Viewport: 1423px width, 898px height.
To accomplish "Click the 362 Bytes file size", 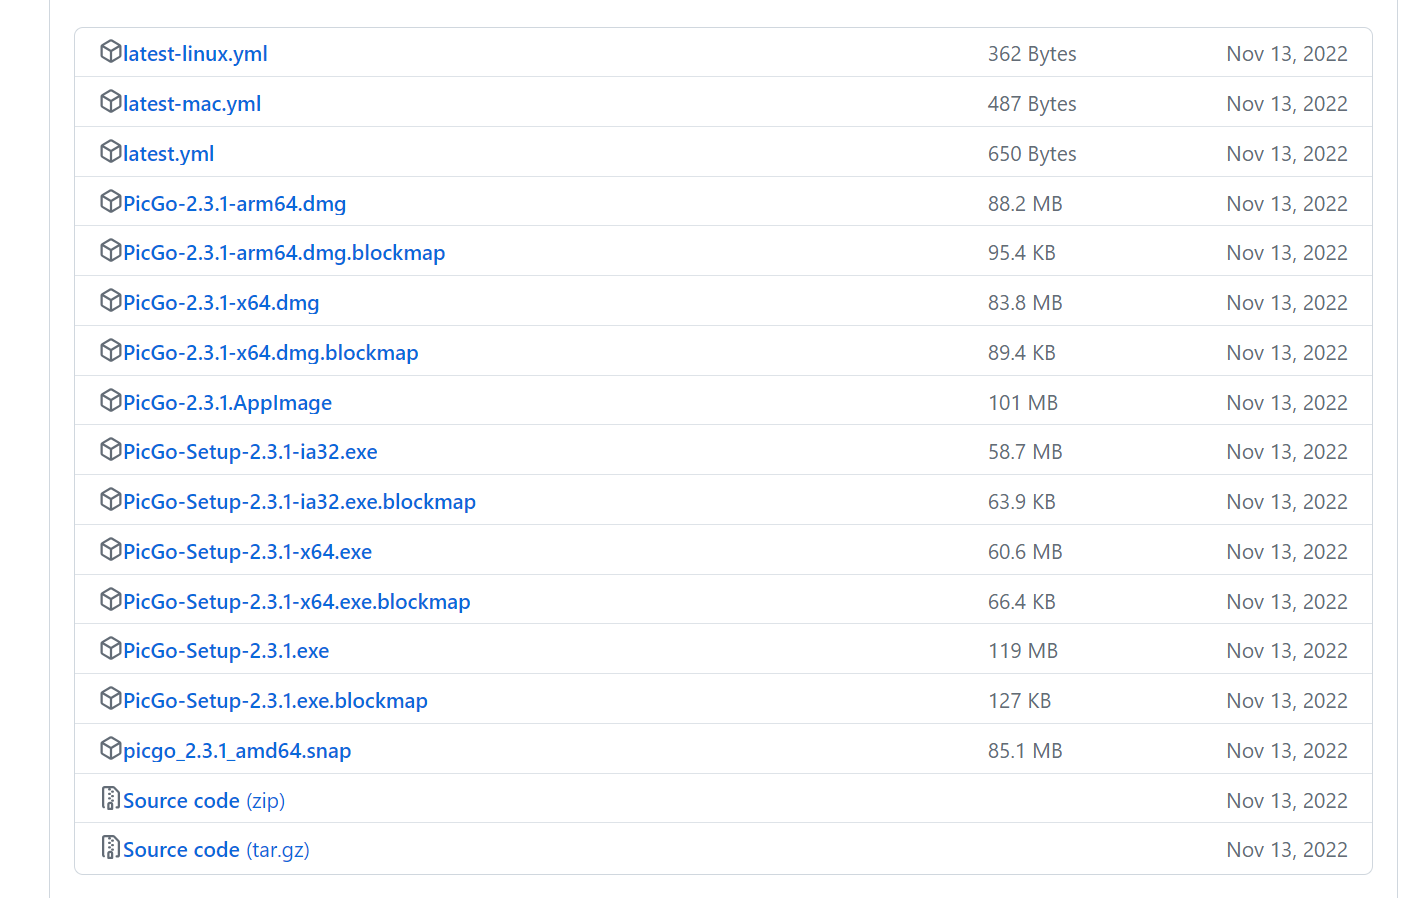I will coord(1032,54).
